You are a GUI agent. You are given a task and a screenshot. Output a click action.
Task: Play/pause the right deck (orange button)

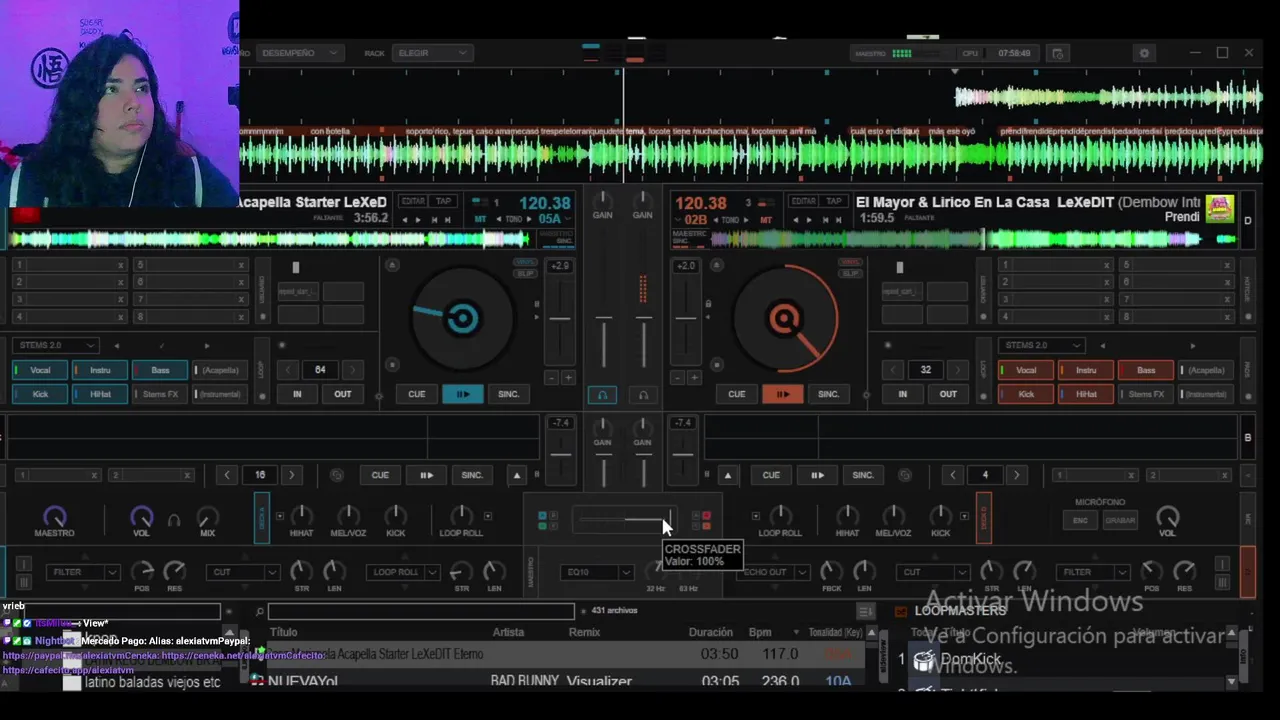(x=782, y=394)
